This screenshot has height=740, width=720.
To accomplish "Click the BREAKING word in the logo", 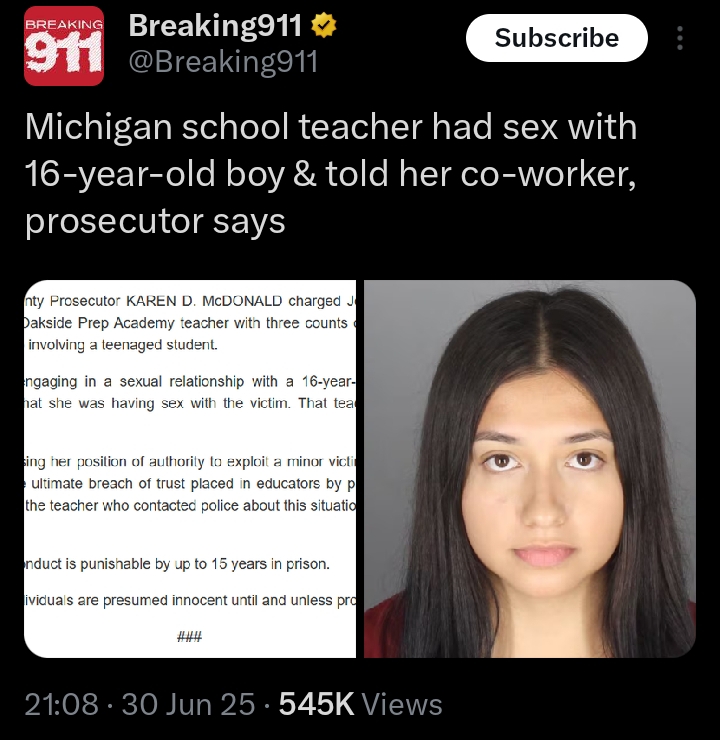I will (64, 25).
